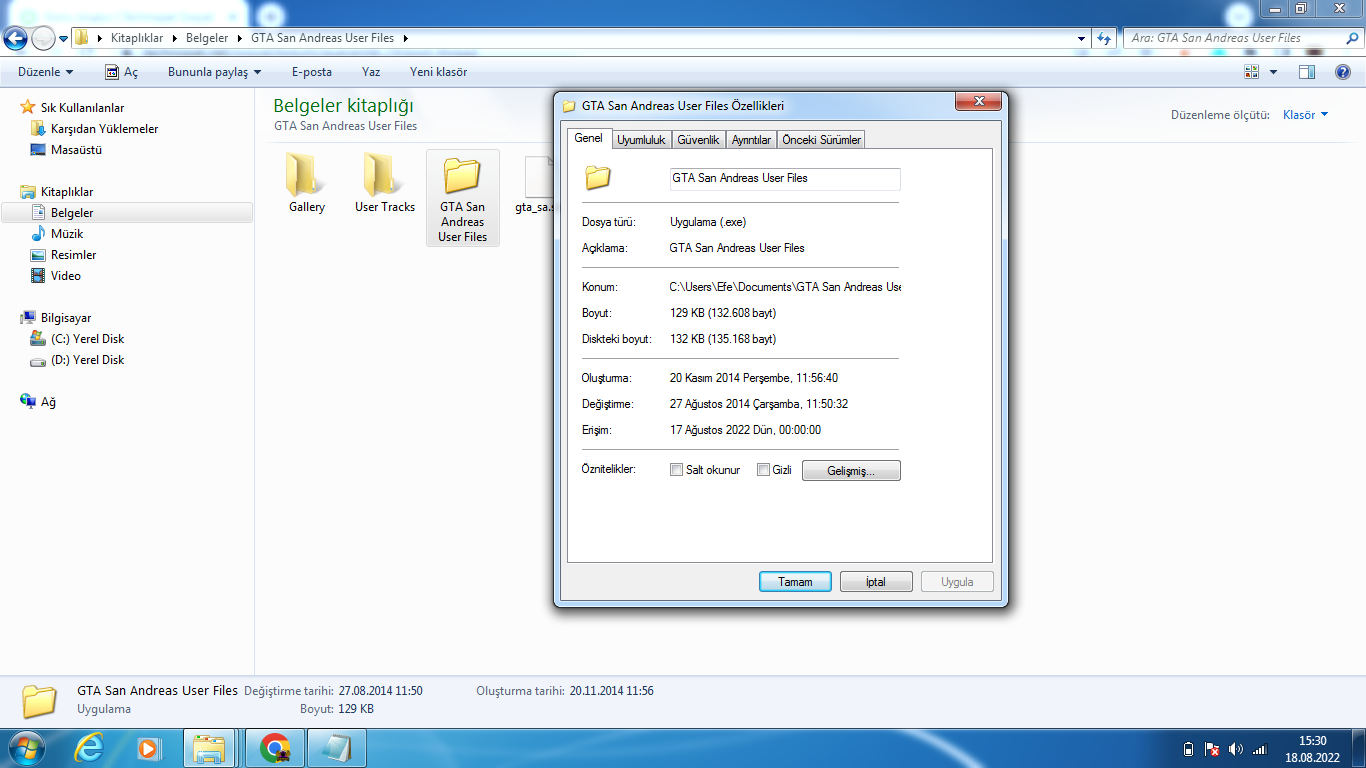Open Windows Media Player from the taskbar
Image resolution: width=1366 pixels, height=768 pixels.
click(x=148, y=748)
